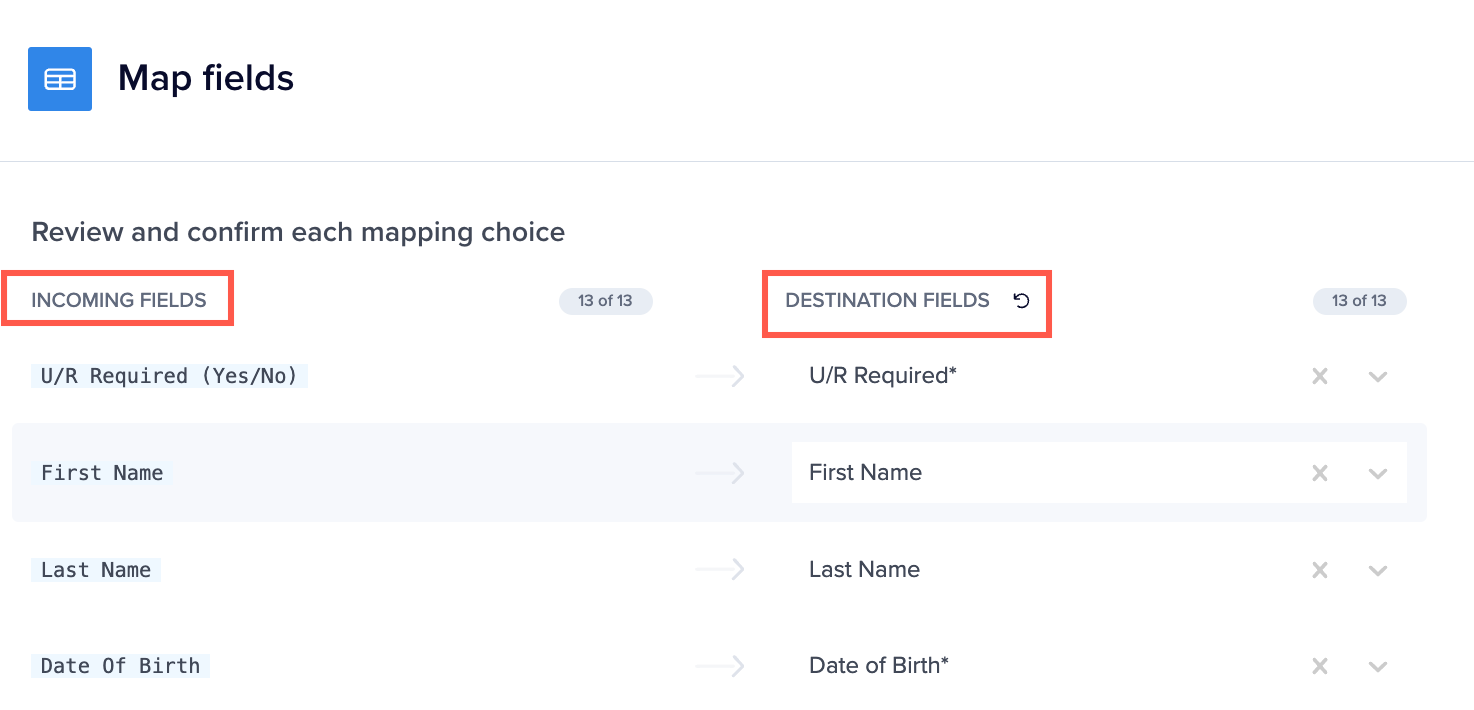This screenshot has height=710, width=1474.
Task: Remove the Date of Birth destination mapping
Action: click(1320, 666)
